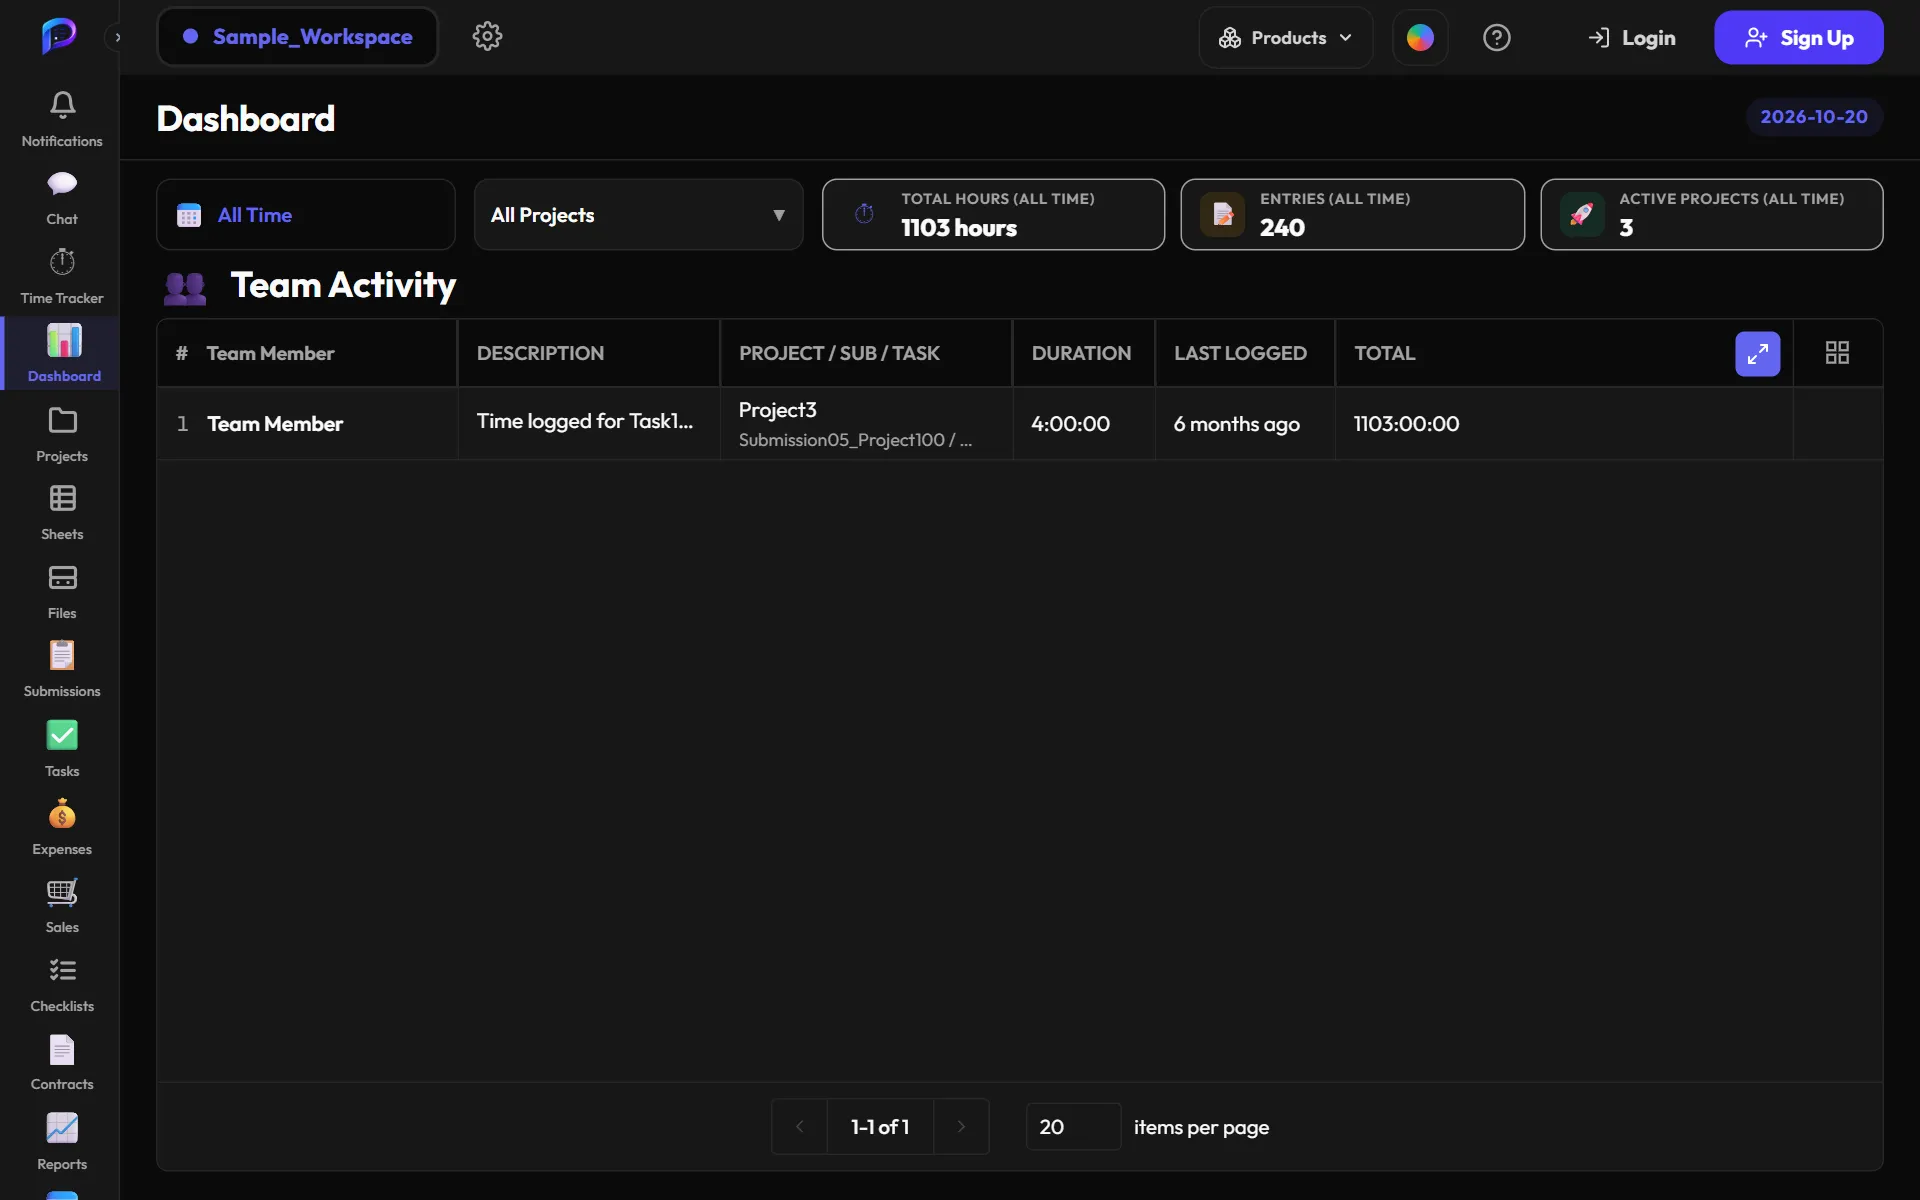Expand the Team Activity table fullscreen
1920x1200 pixels.
[x=1757, y=354]
